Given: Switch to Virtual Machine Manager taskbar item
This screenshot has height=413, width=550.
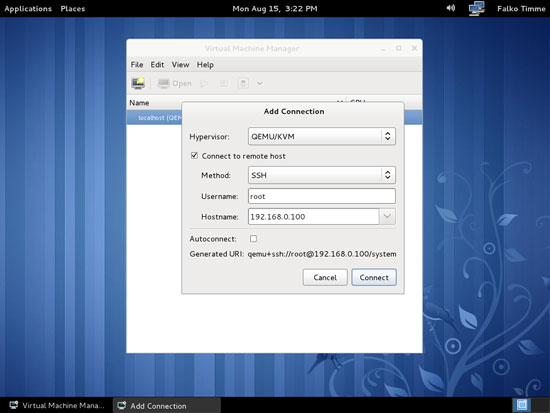Looking at the screenshot, I should [x=58, y=405].
